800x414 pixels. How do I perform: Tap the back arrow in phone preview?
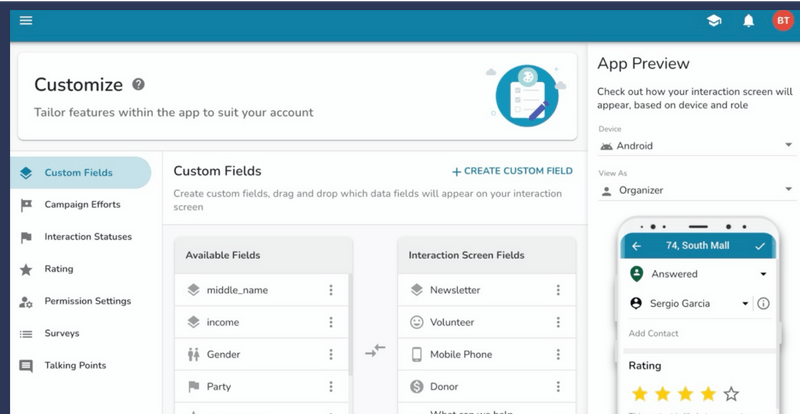click(636, 245)
